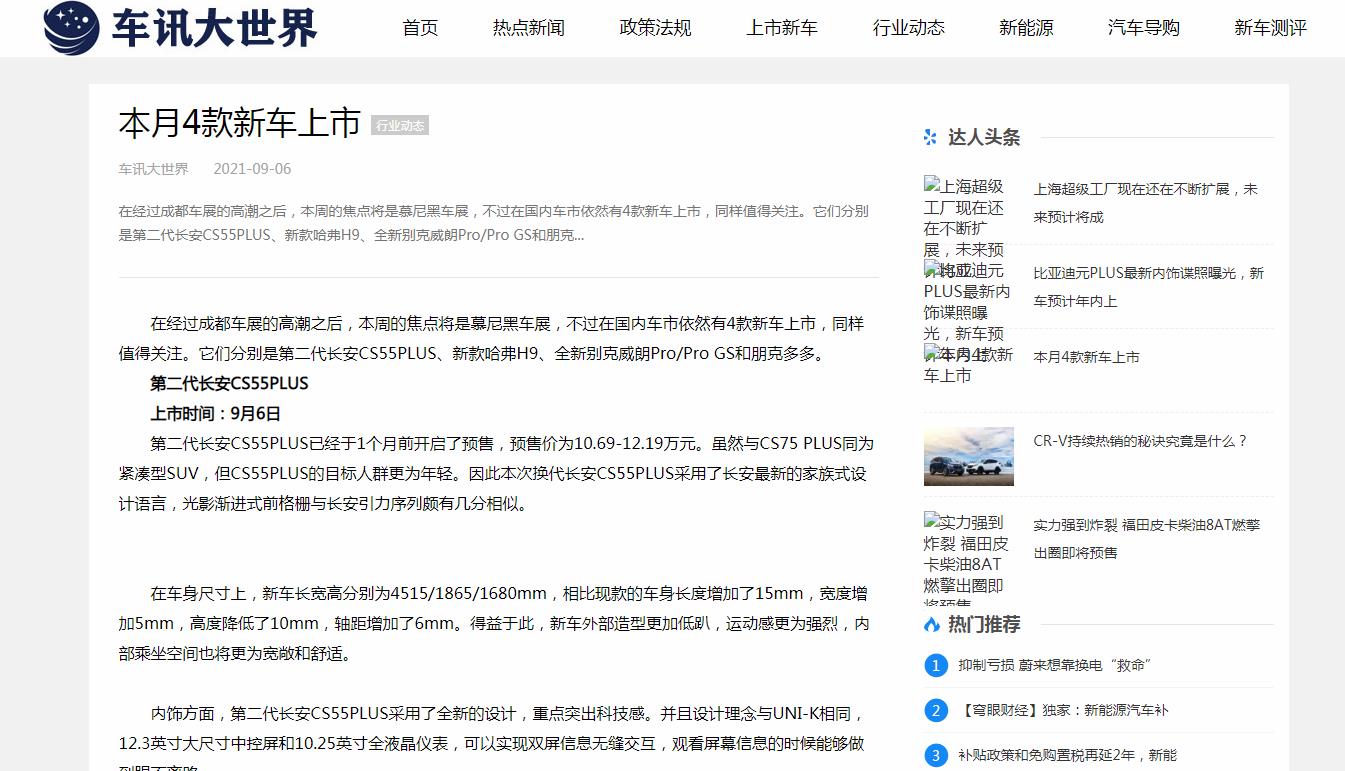Screen dimensions: 1345x771
Task: Open 政策法规 in the top menu
Action: [x=655, y=28]
